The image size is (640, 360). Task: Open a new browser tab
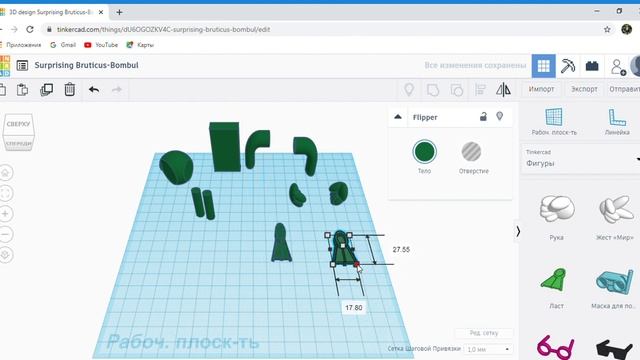coord(119,12)
